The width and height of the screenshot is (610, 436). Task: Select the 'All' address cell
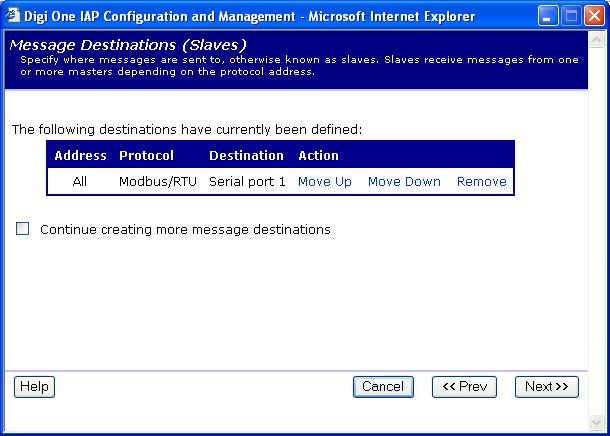click(80, 182)
